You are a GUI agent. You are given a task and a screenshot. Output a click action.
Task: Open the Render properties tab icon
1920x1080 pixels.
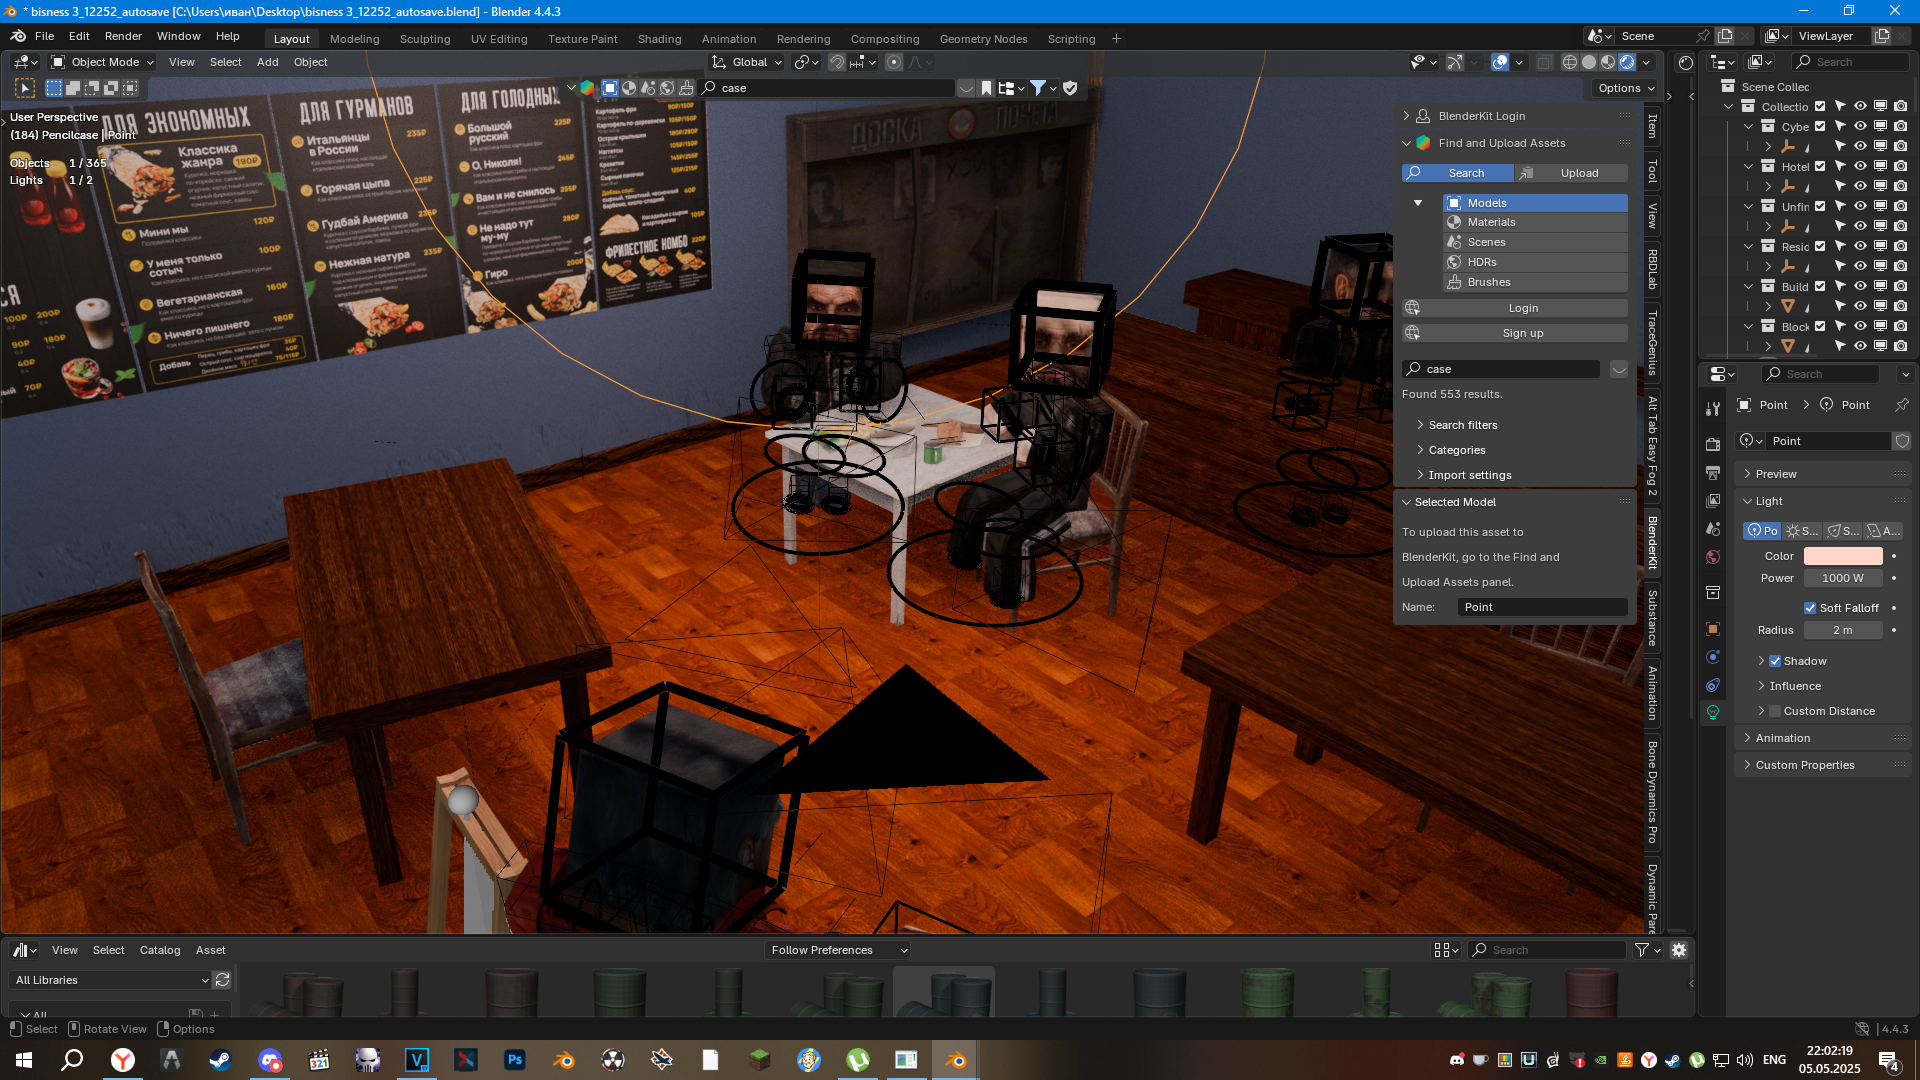(x=1713, y=444)
